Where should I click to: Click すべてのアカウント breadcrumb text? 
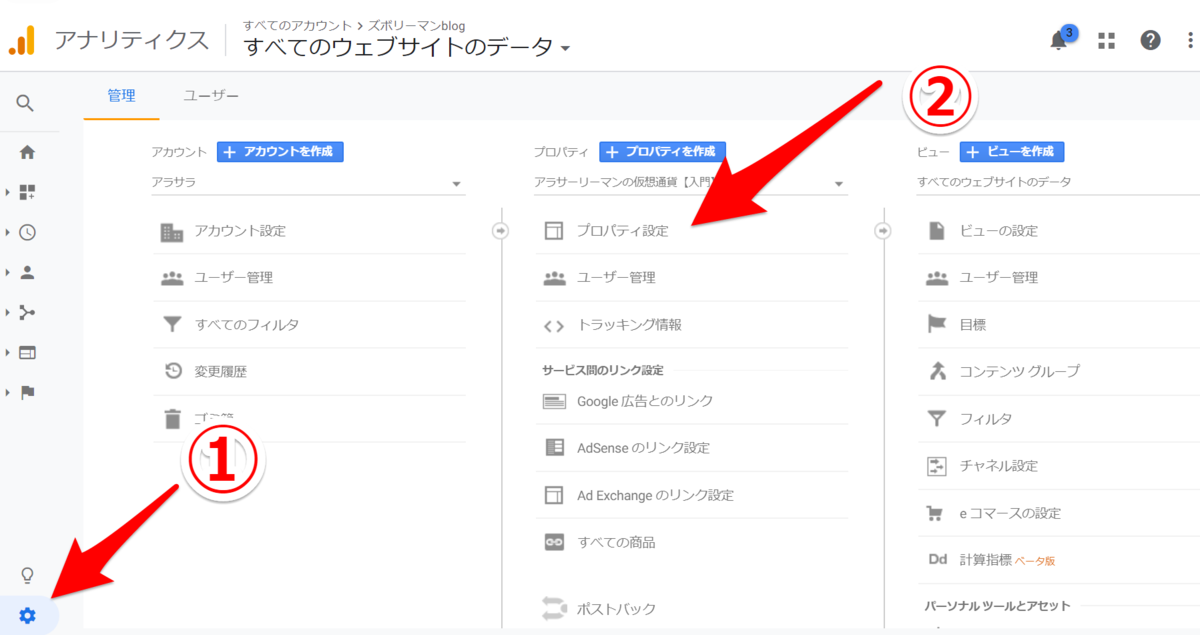point(298,25)
